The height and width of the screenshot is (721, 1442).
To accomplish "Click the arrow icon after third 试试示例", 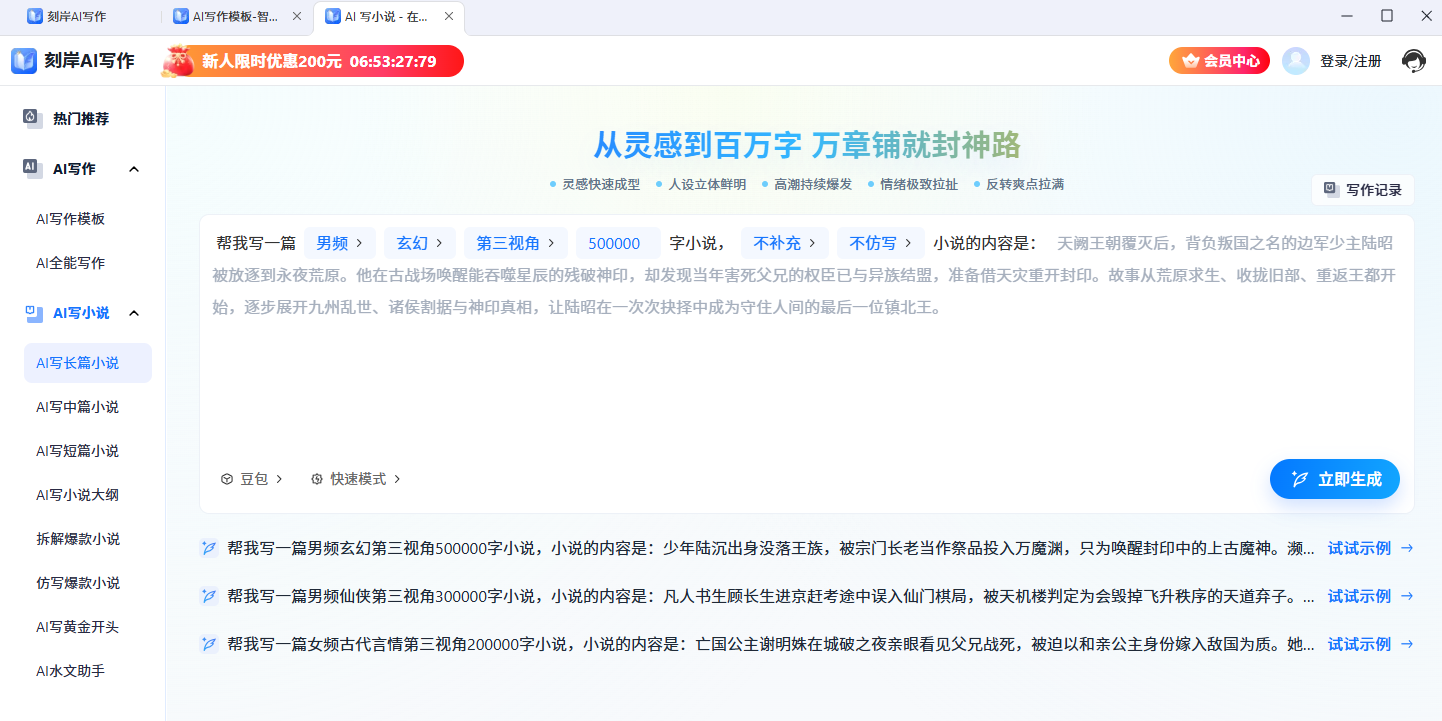I will pyautogui.click(x=1407, y=644).
